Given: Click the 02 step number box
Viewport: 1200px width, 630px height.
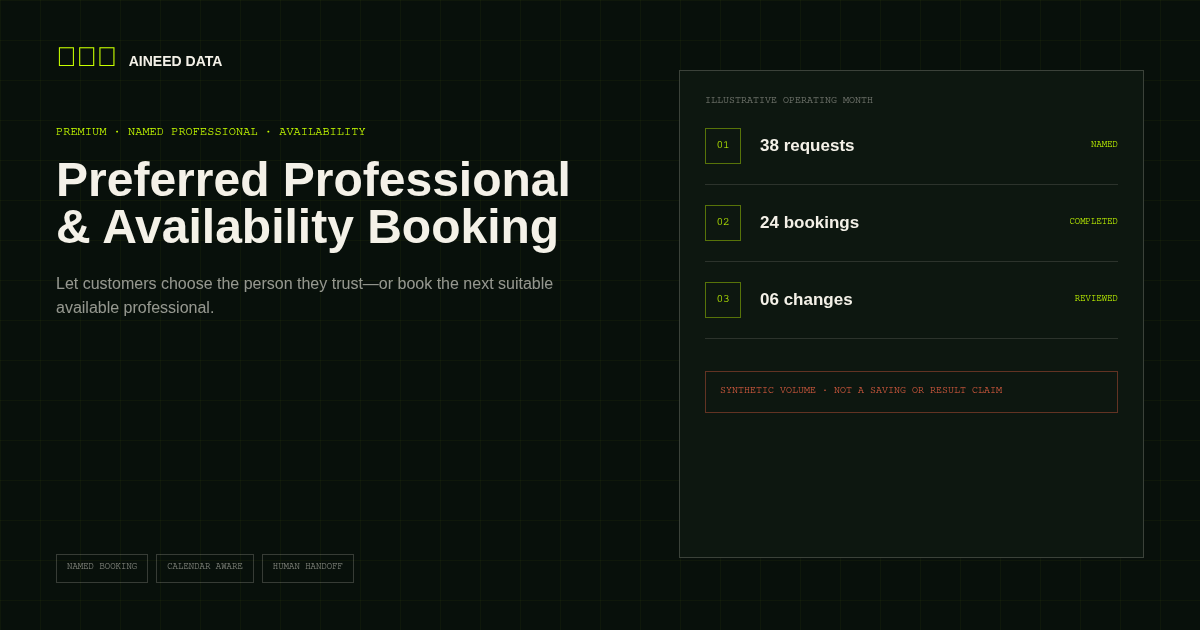Looking at the screenshot, I should click(723, 223).
